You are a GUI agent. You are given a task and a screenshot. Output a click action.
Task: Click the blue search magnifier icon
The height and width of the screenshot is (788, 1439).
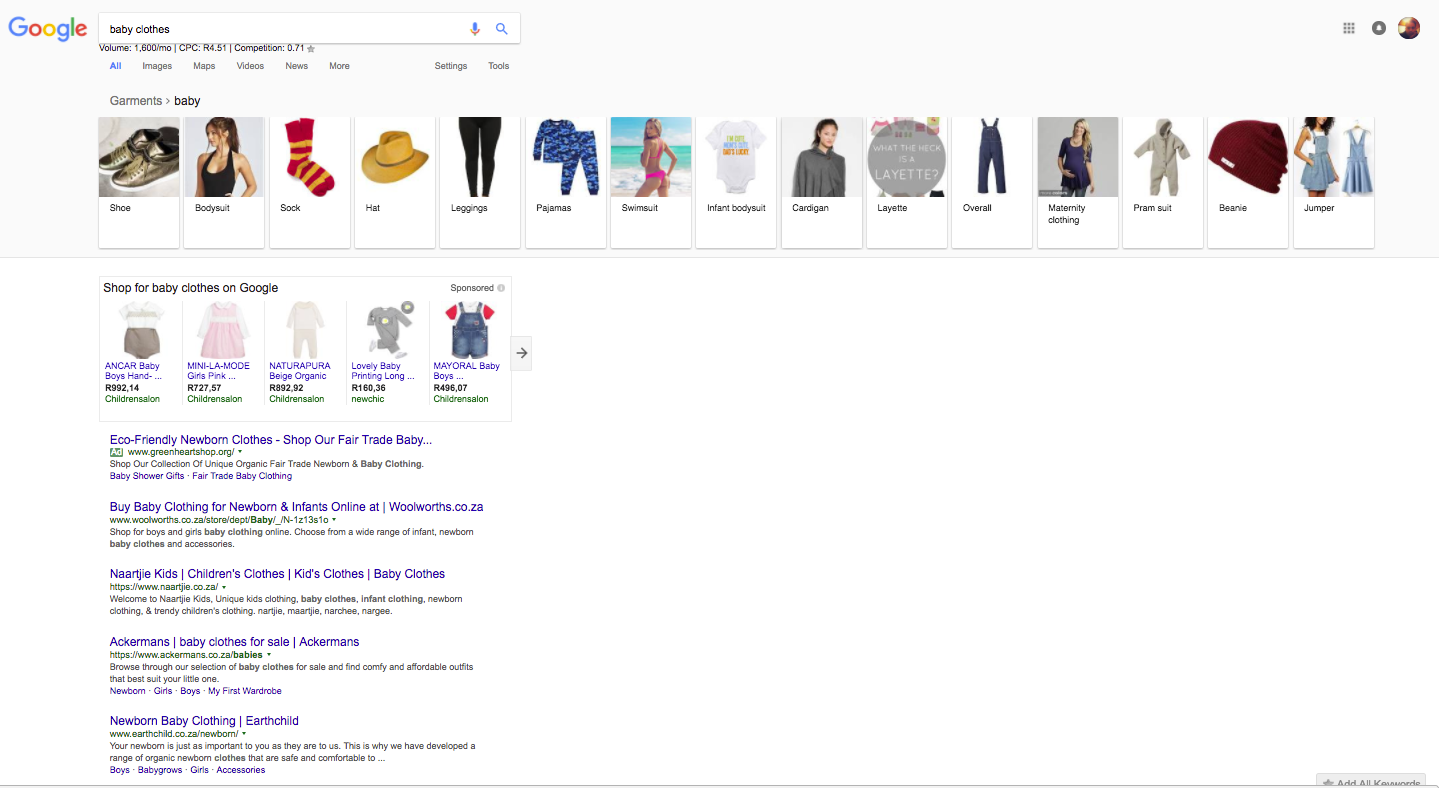(x=502, y=29)
